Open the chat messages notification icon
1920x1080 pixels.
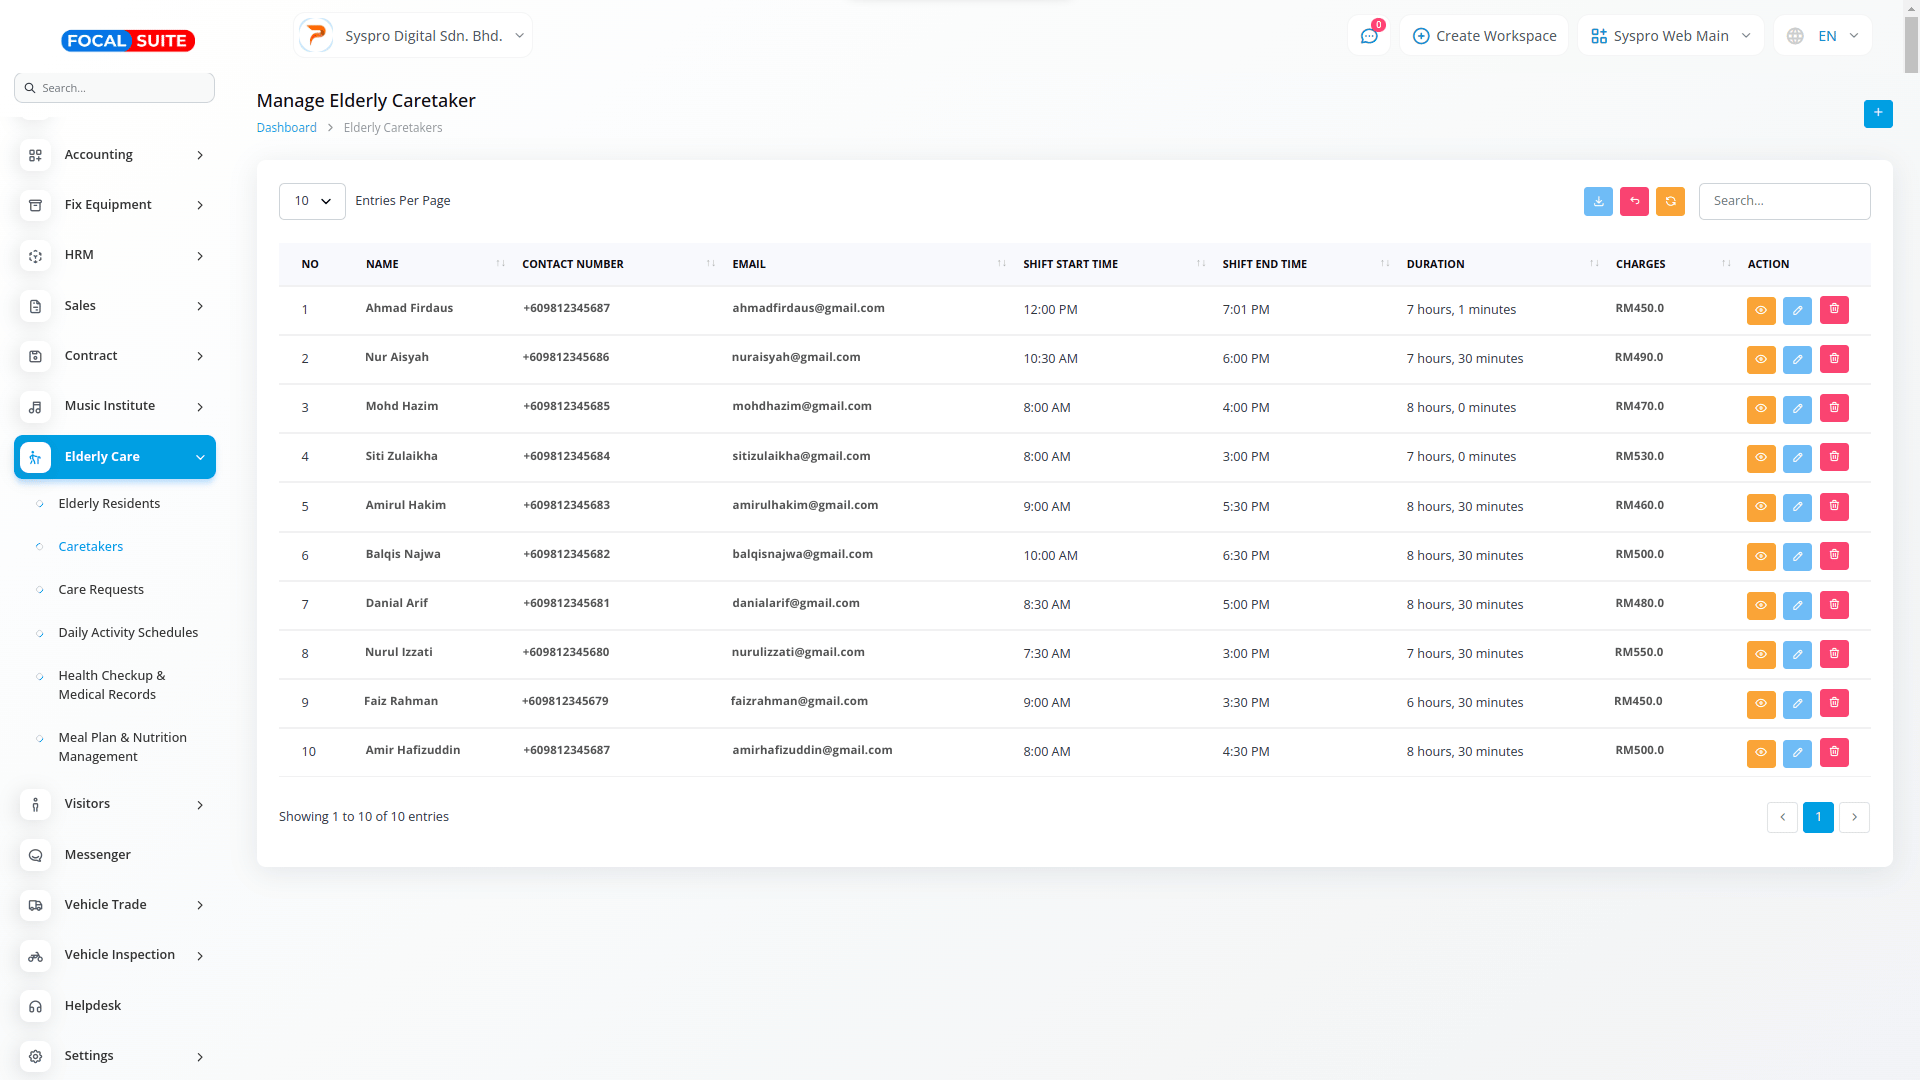point(1368,36)
